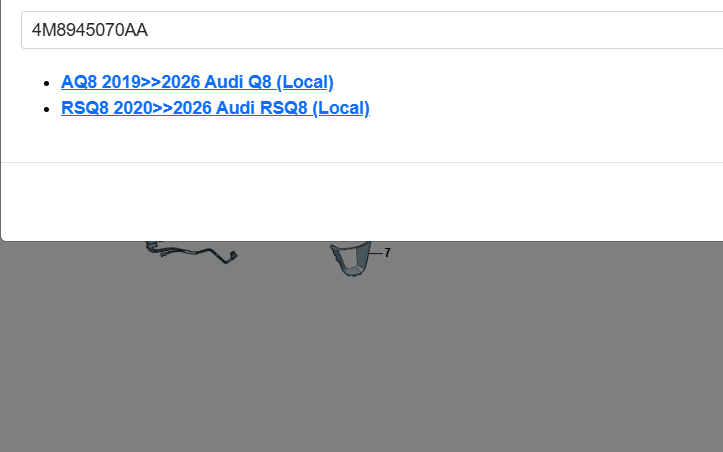Click the bullet before the AQ8 link
This screenshot has height=452, width=723.
point(46,83)
